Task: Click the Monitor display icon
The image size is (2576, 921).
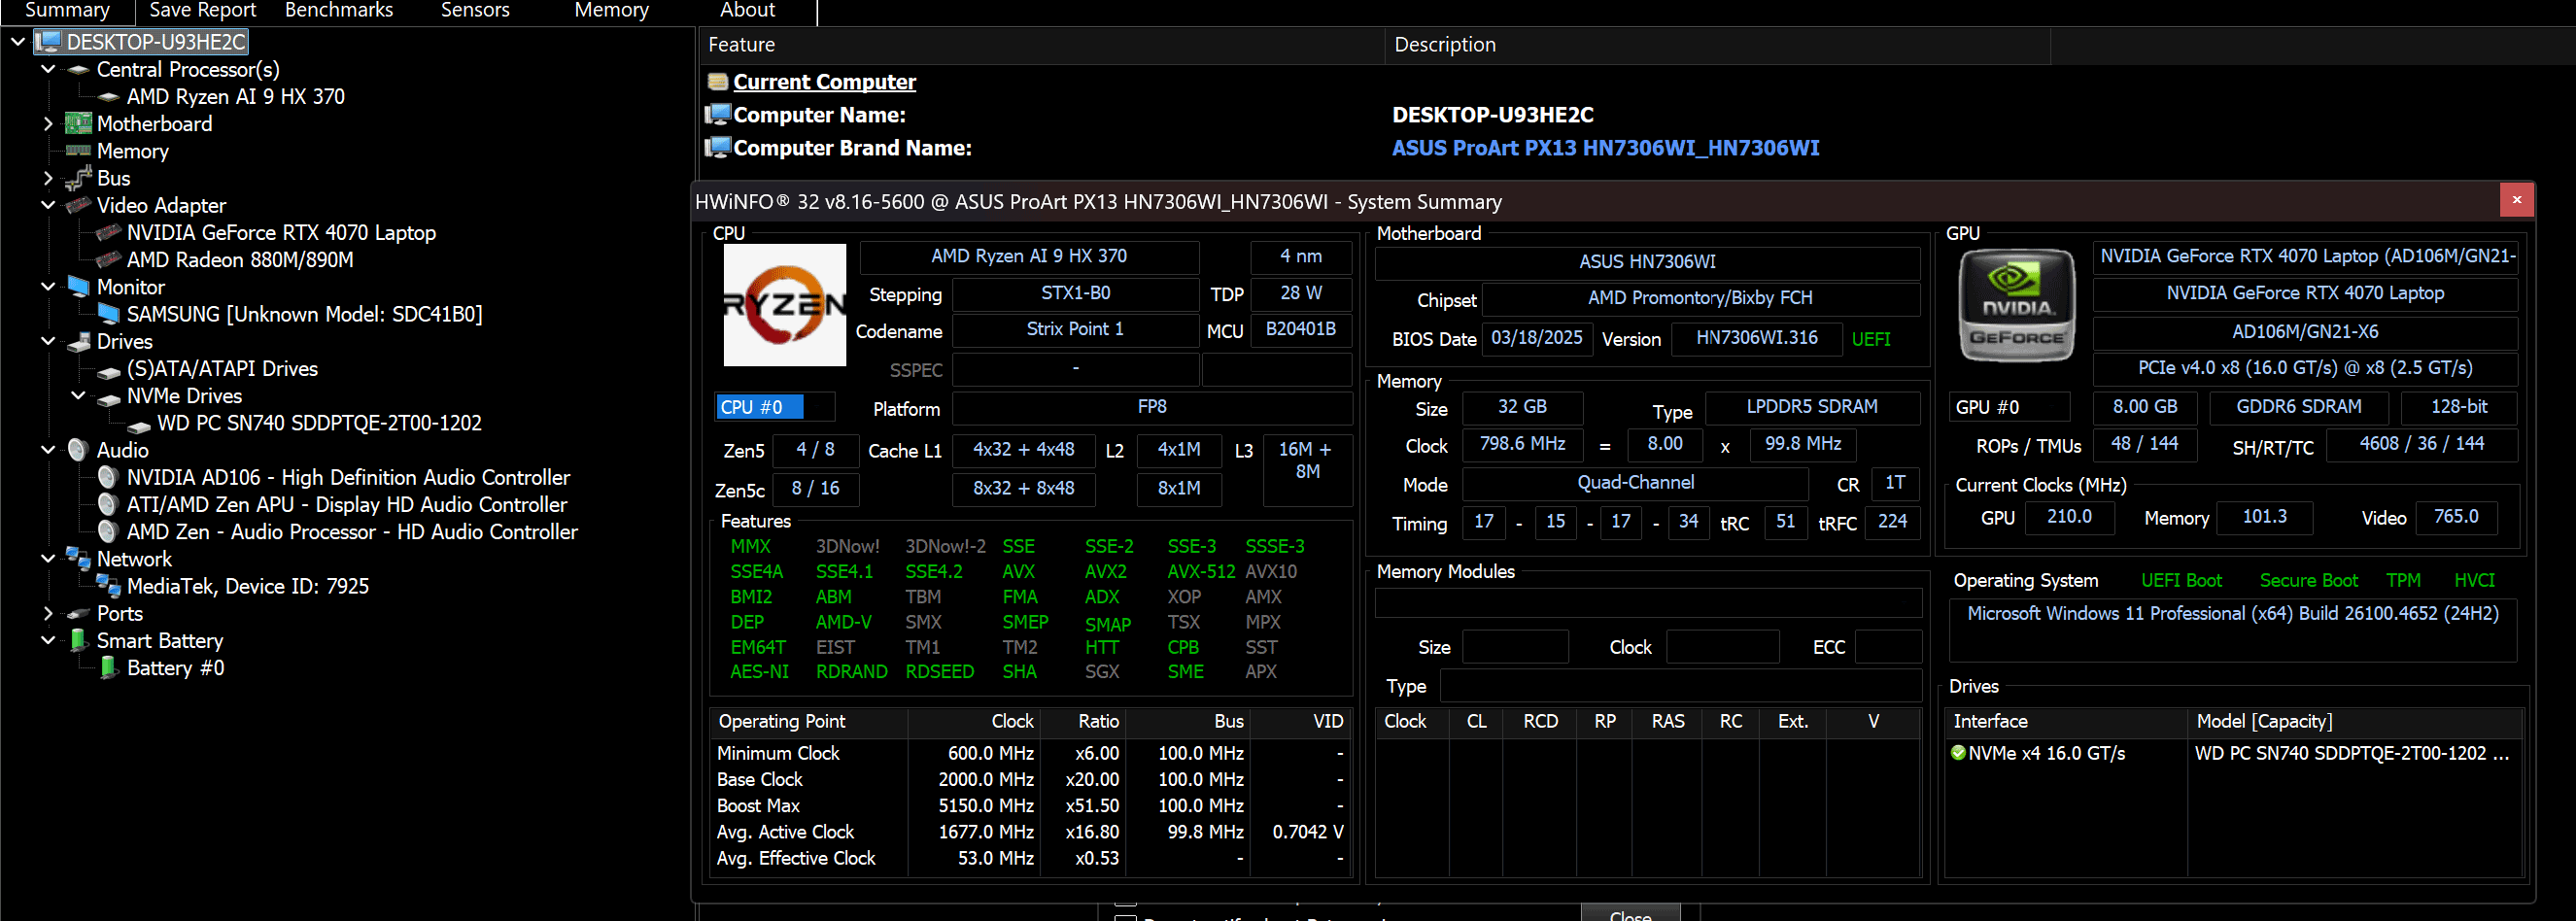Action: pos(78,287)
